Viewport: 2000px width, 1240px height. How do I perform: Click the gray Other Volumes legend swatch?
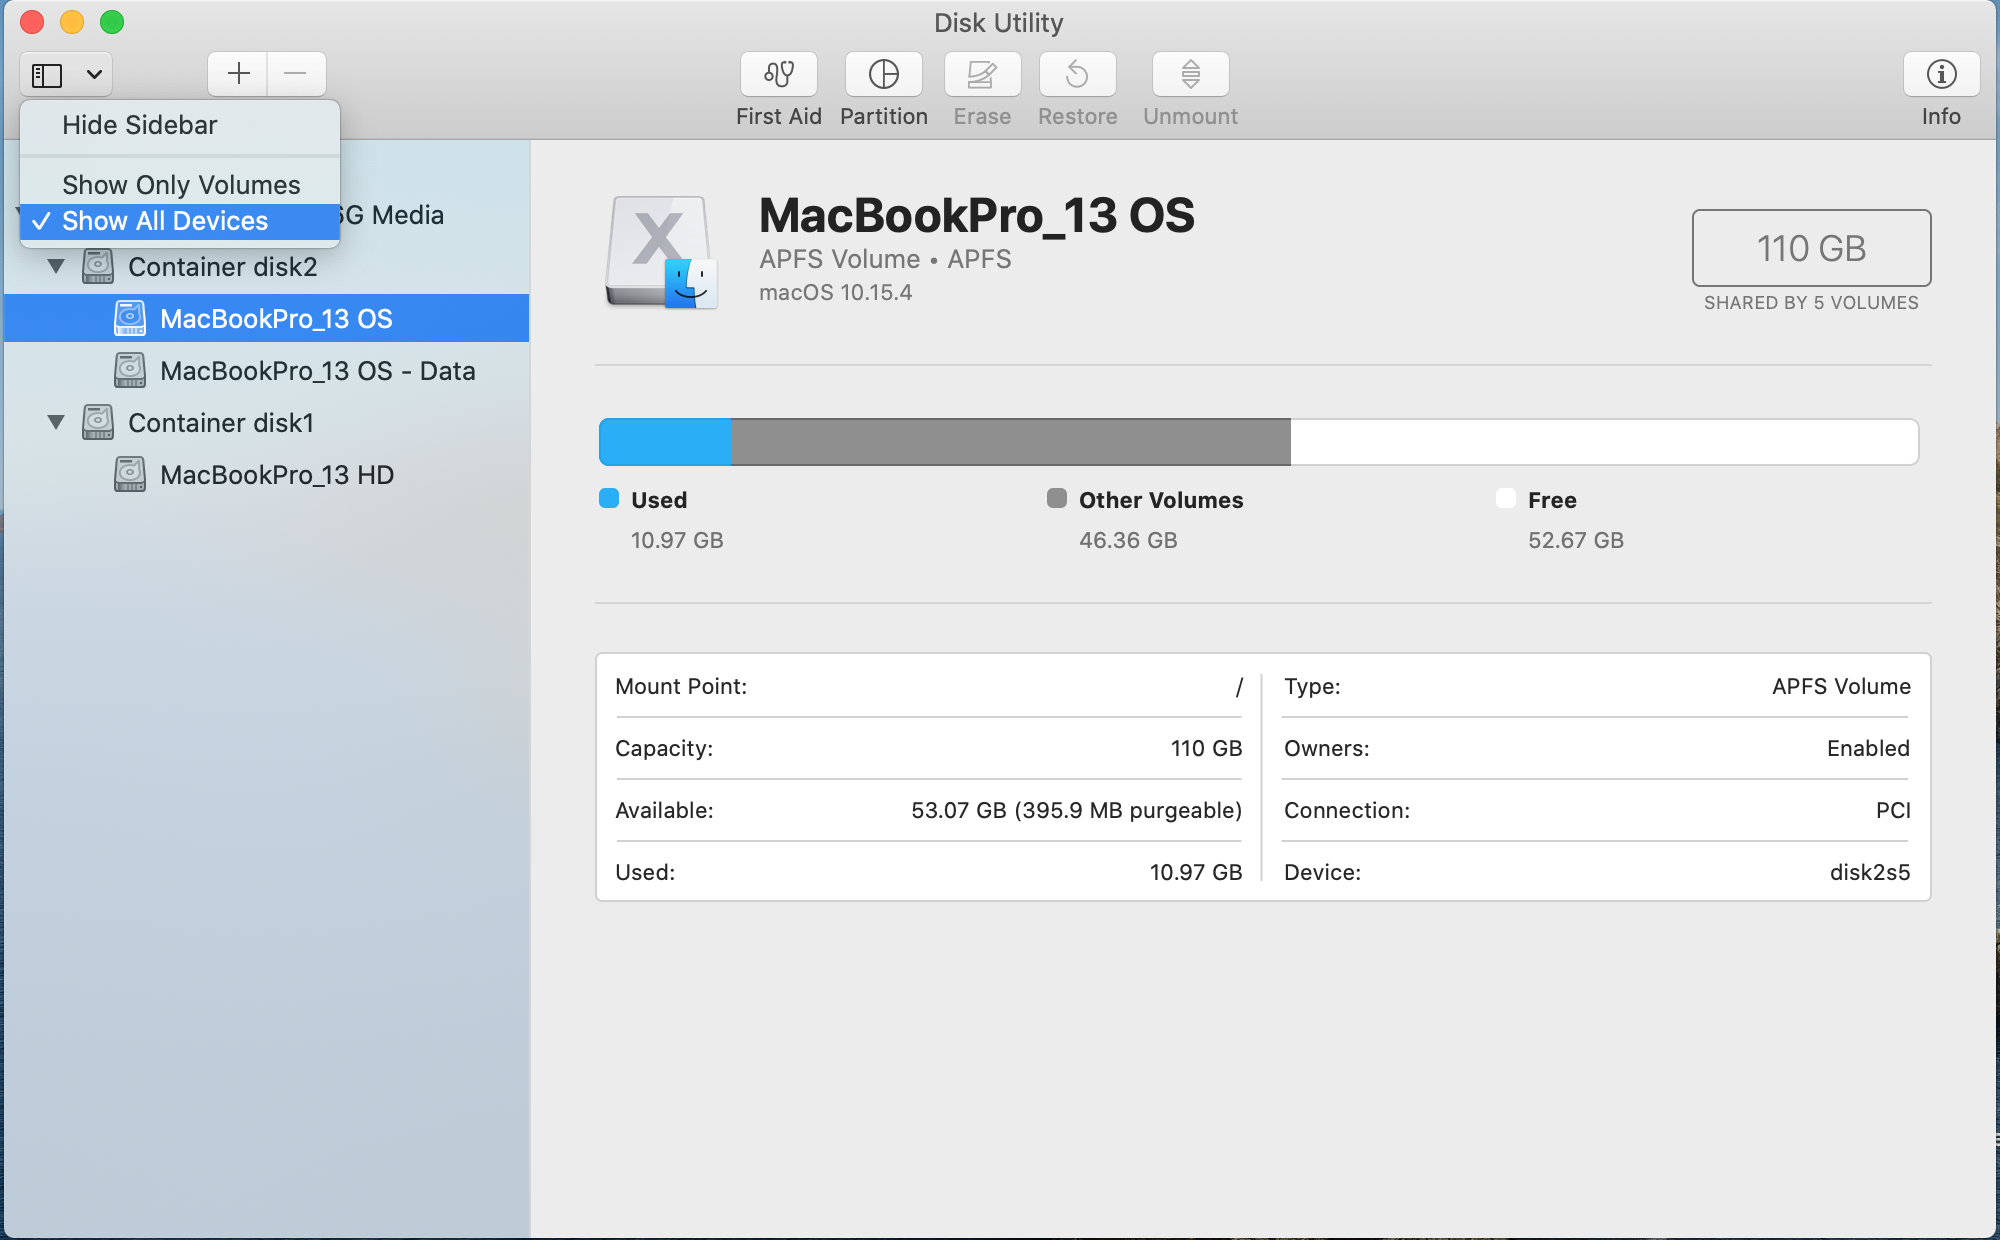(1057, 499)
